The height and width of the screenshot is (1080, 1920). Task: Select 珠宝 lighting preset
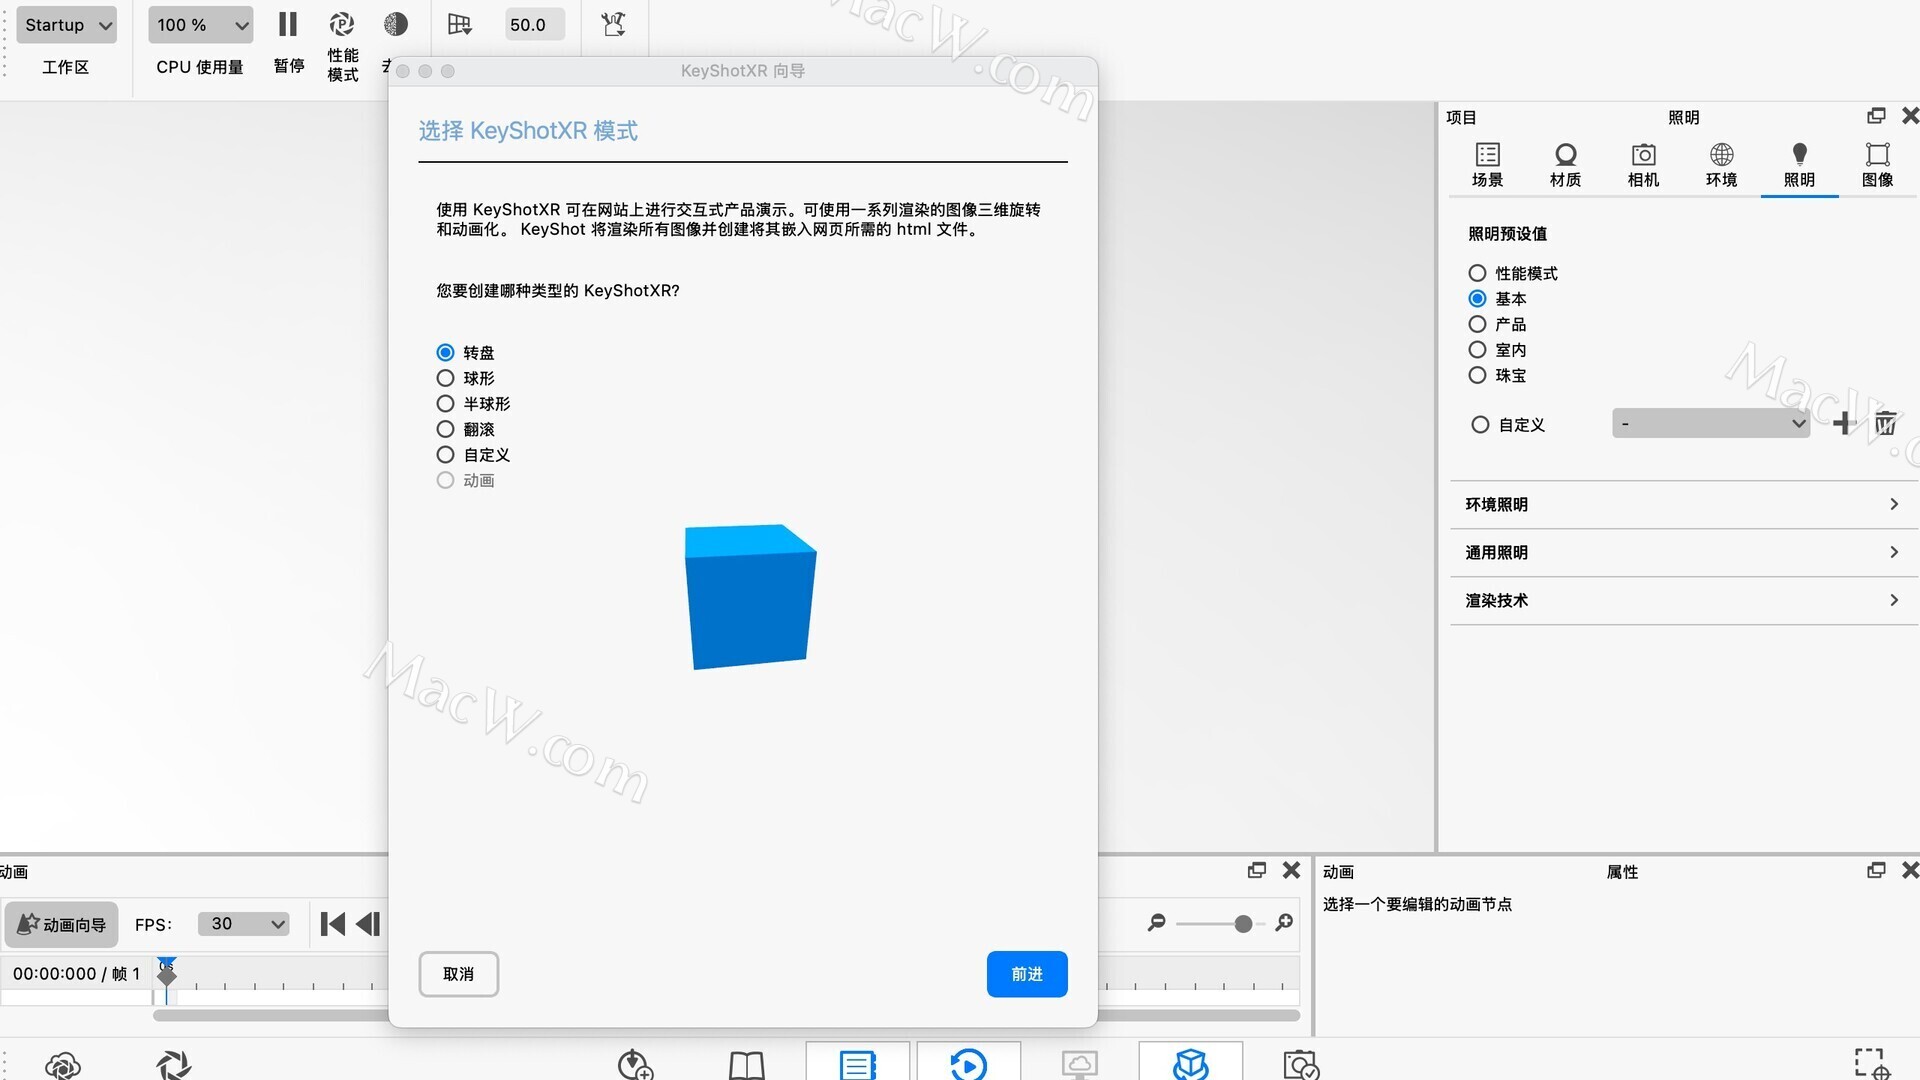pos(1477,375)
